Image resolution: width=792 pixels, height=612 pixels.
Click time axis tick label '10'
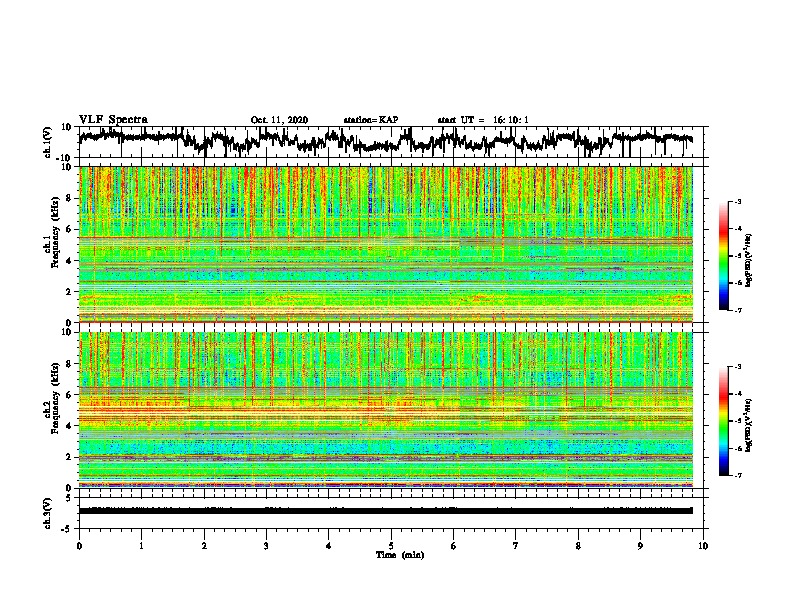[x=703, y=546]
